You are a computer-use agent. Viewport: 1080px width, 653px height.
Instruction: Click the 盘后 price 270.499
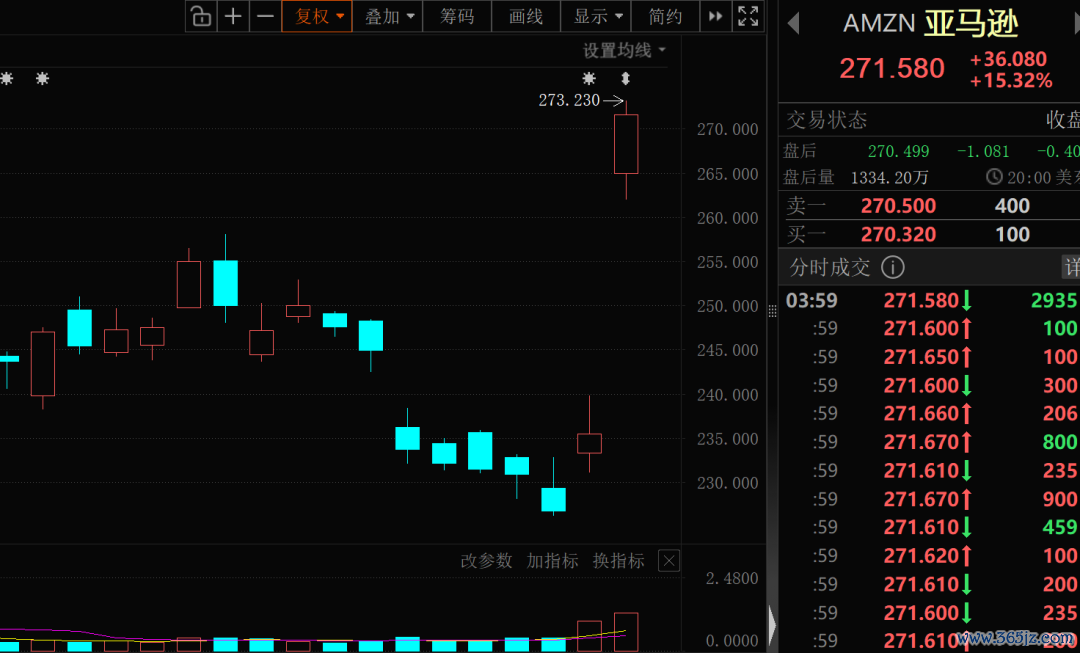[x=898, y=151]
